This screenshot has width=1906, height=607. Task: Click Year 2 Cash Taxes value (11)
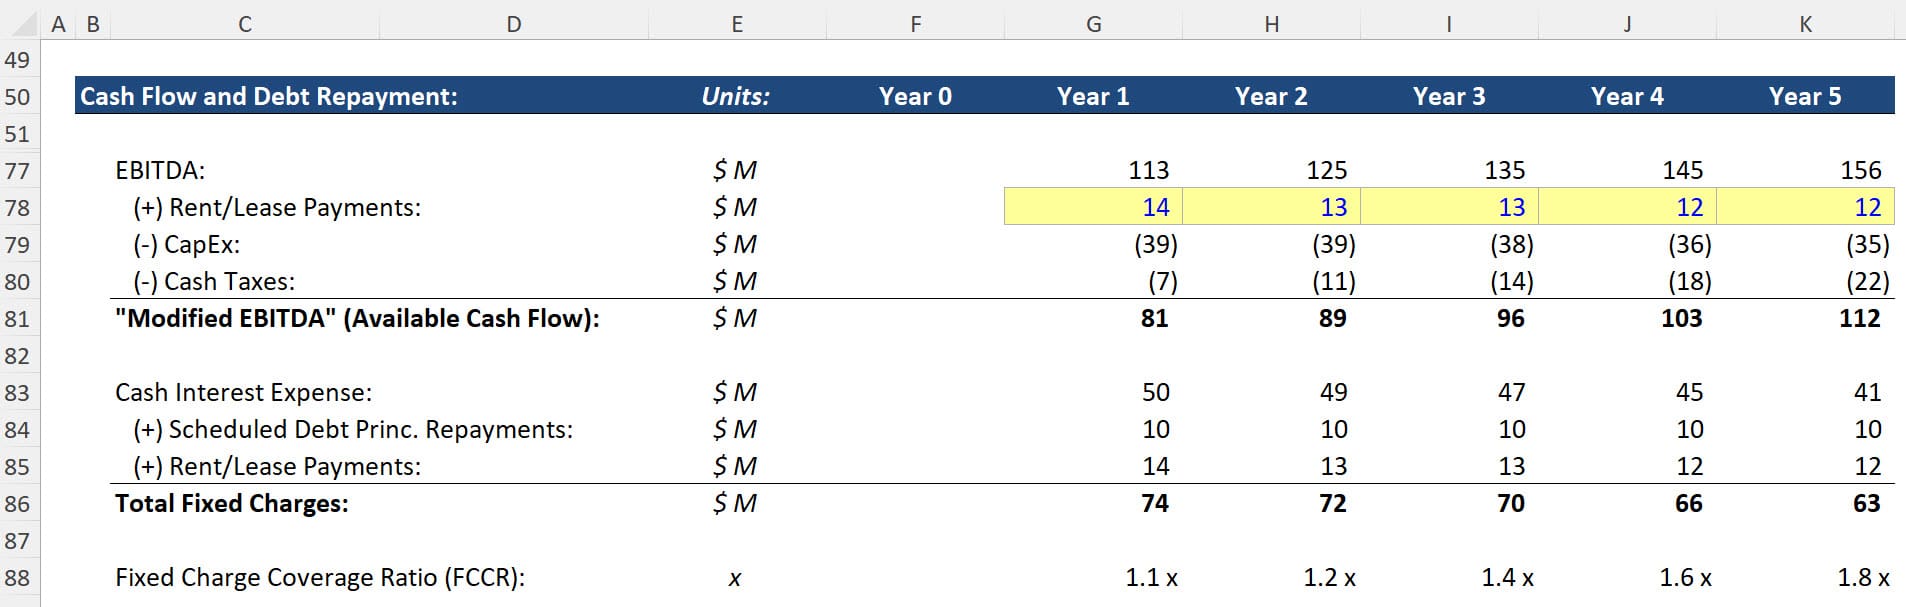[x=1333, y=282]
